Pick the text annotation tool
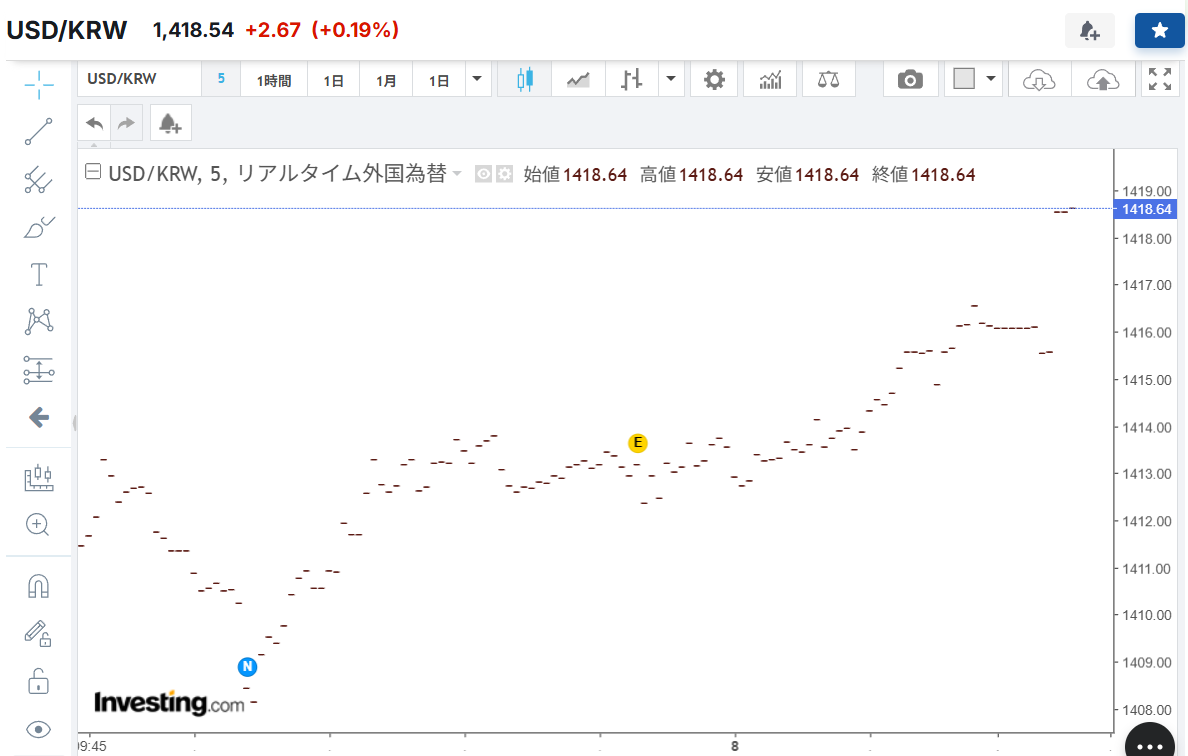Viewport: 1188px width, 756px height. click(x=39, y=274)
